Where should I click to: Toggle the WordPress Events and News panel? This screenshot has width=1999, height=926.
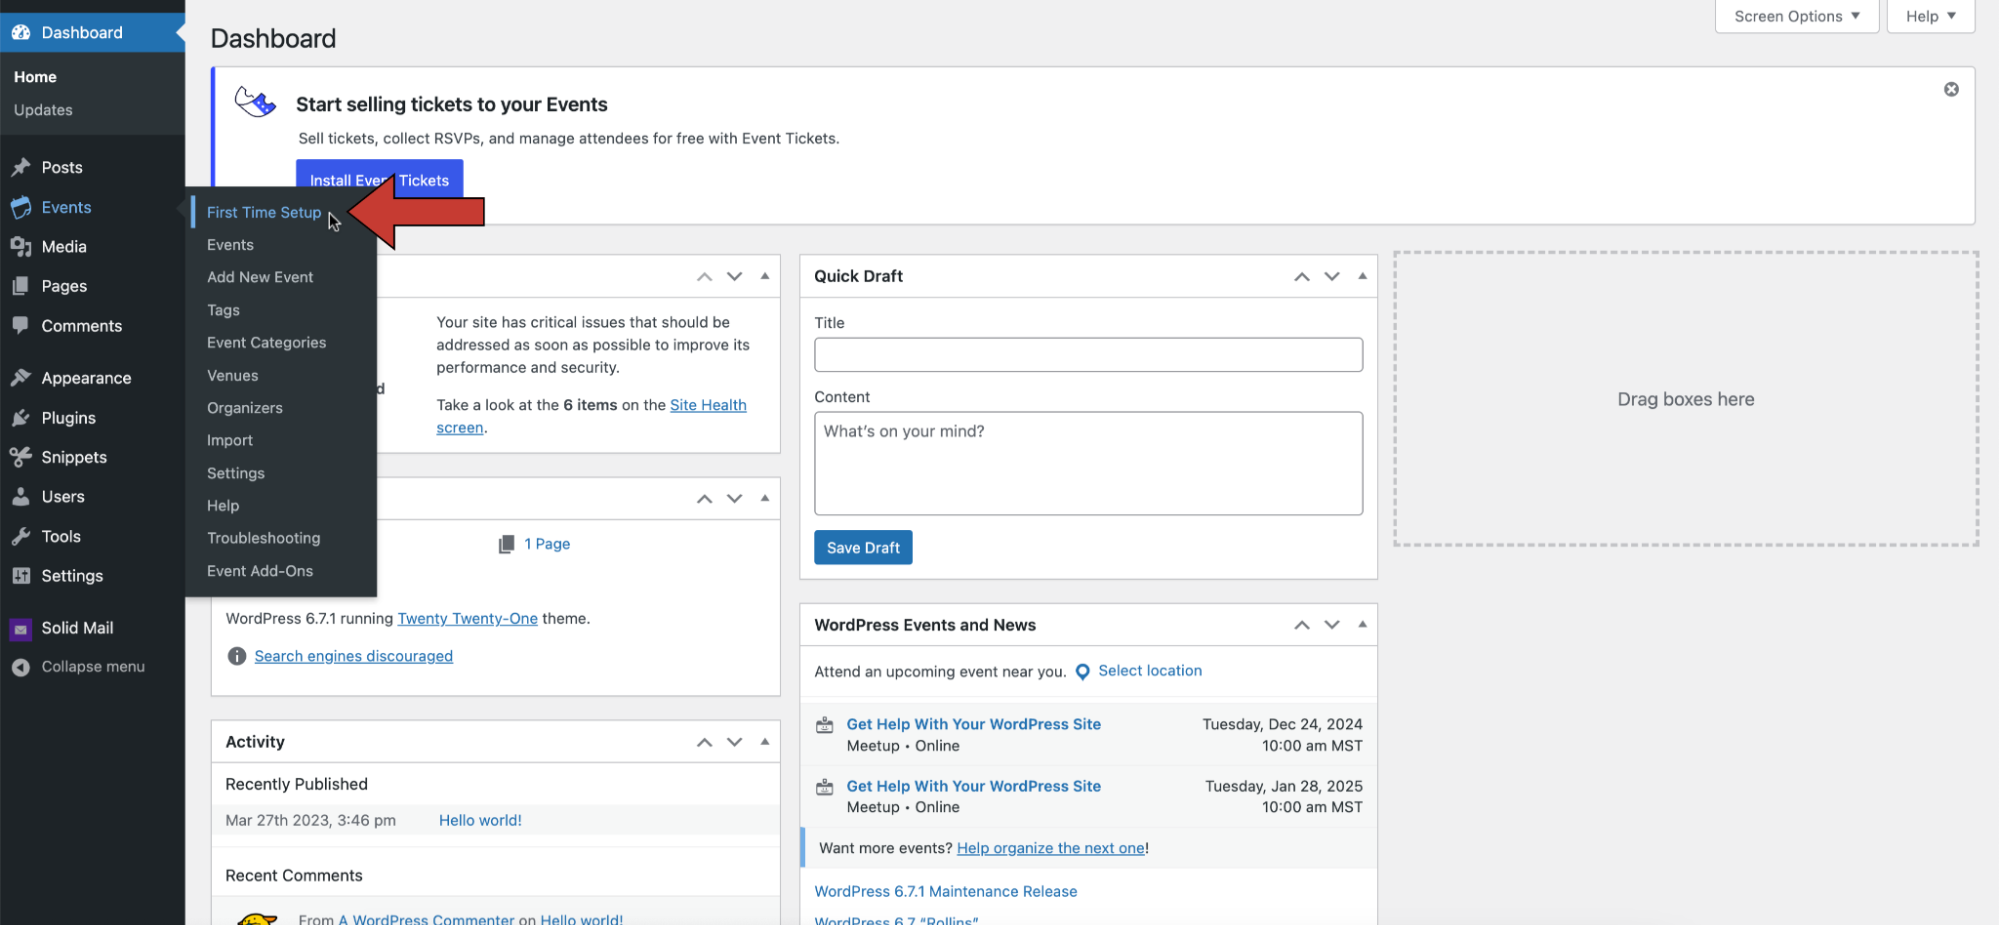(x=1362, y=625)
